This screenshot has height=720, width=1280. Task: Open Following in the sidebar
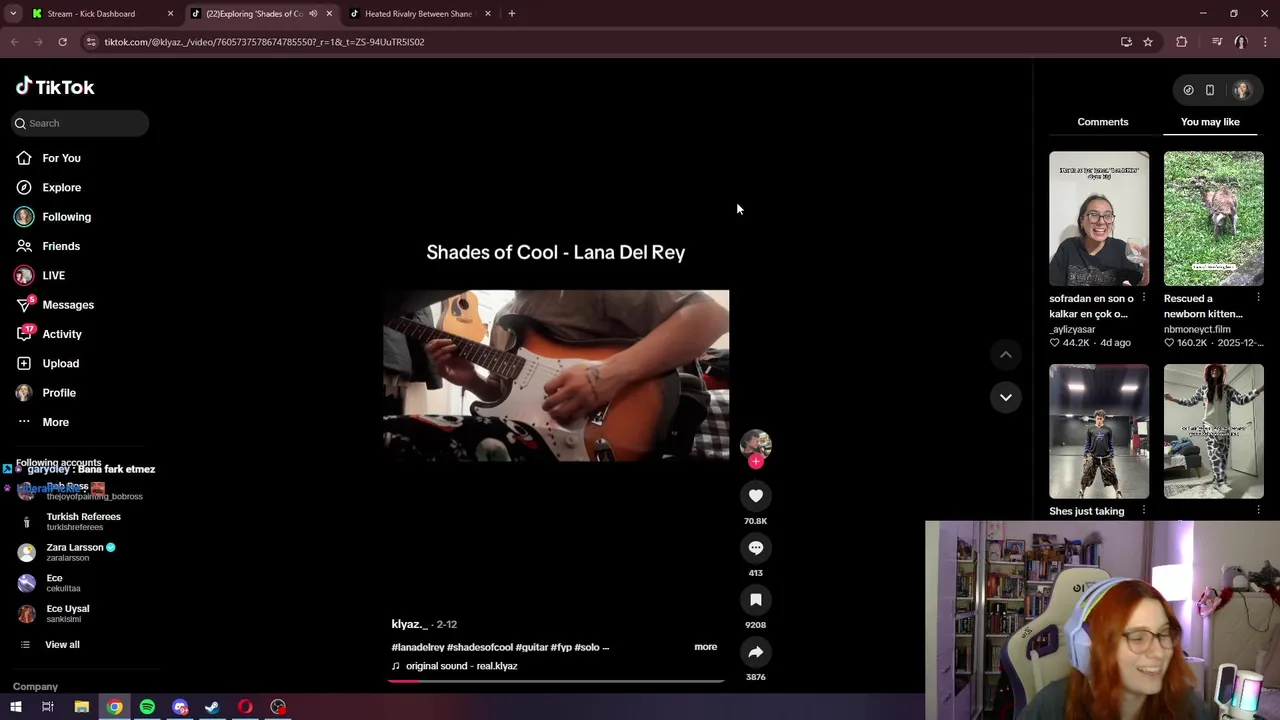click(66, 217)
